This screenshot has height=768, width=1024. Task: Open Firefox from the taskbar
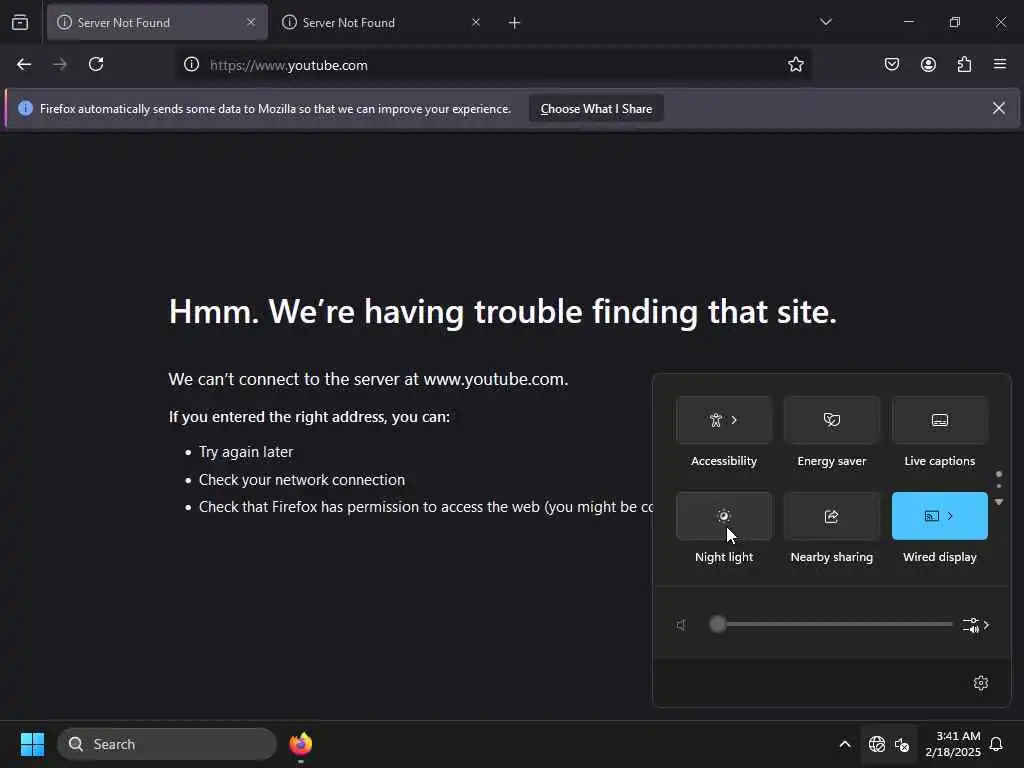300,744
